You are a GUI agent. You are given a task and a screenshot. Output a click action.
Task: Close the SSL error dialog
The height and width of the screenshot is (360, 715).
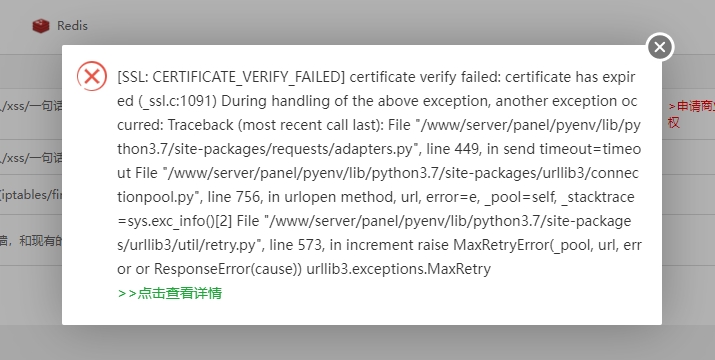pyautogui.click(x=659, y=47)
